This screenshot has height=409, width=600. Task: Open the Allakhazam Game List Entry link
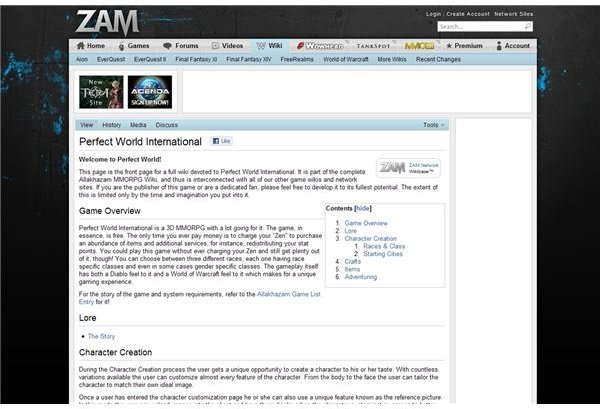tap(289, 294)
